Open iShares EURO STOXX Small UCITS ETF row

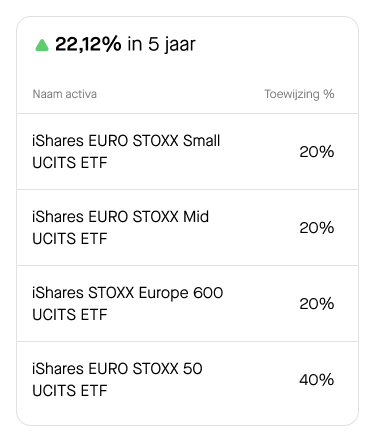[x=188, y=152]
